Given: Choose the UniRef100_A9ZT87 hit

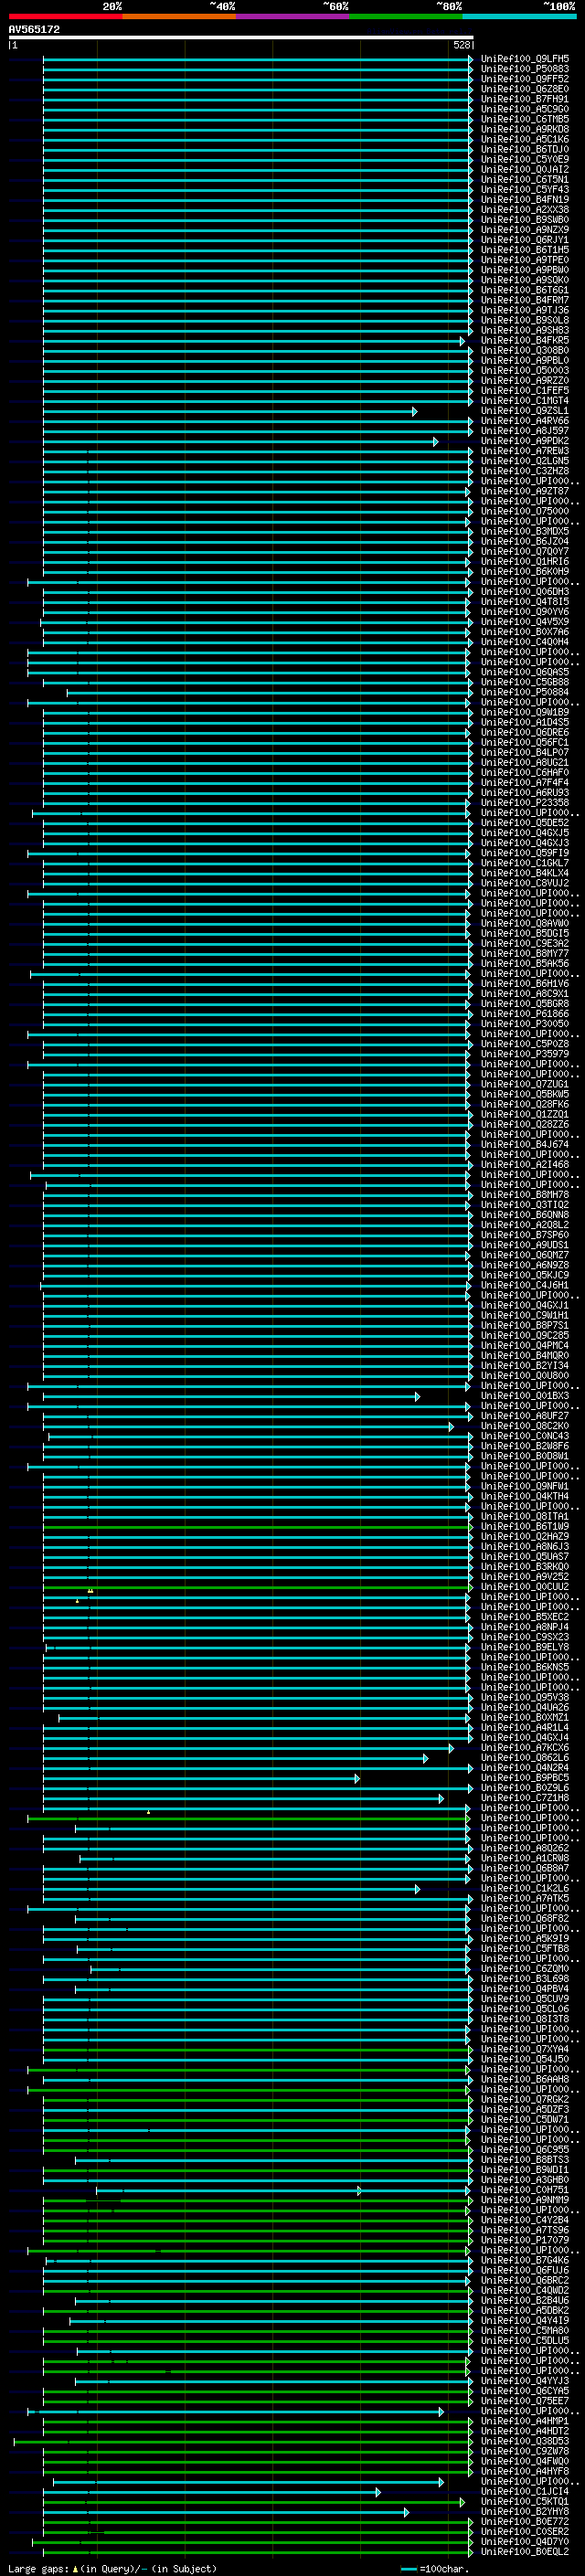Looking at the screenshot, I should (x=525, y=491).
